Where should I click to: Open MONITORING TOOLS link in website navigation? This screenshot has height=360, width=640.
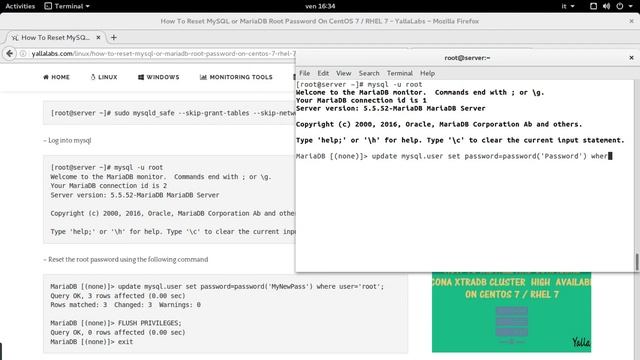point(236,77)
